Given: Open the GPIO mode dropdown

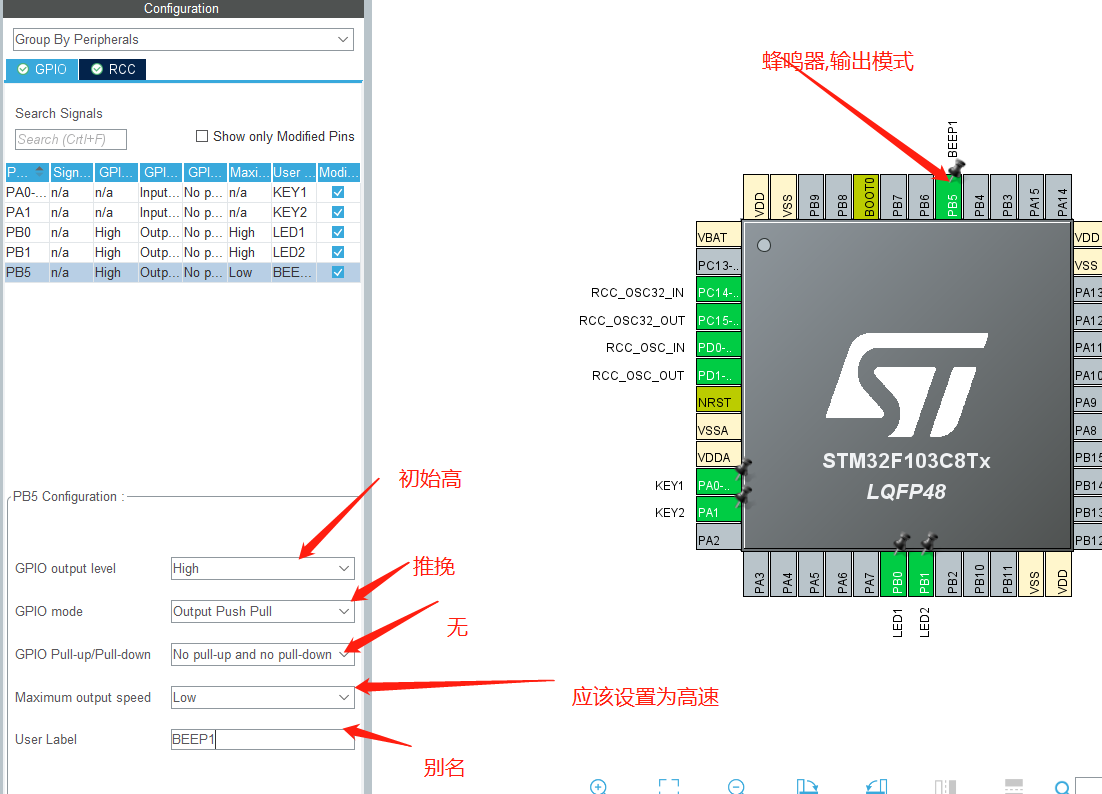Looking at the screenshot, I should [263, 611].
